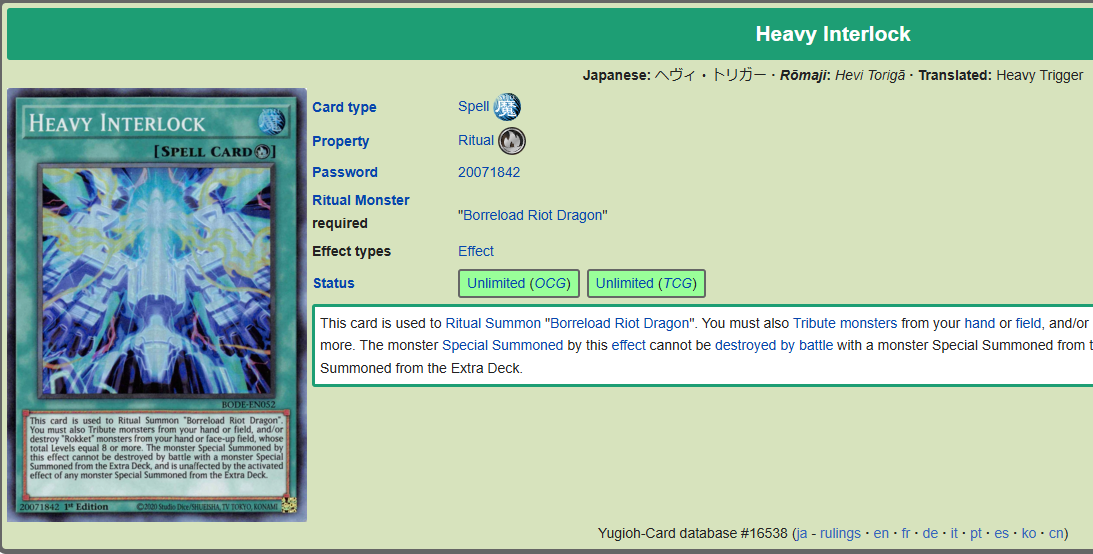The height and width of the screenshot is (554, 1093).
Task: Open the Unlimited link in OCG status box
Action: click(496, 283)
